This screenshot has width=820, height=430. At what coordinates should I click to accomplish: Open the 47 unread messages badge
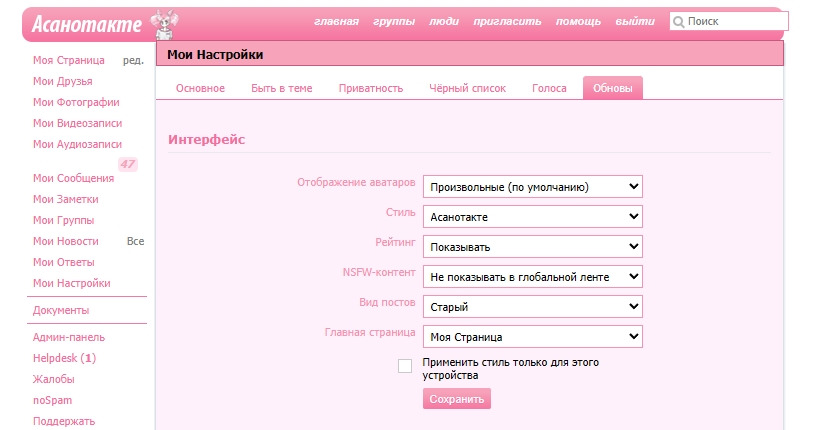tap(127, 164)
